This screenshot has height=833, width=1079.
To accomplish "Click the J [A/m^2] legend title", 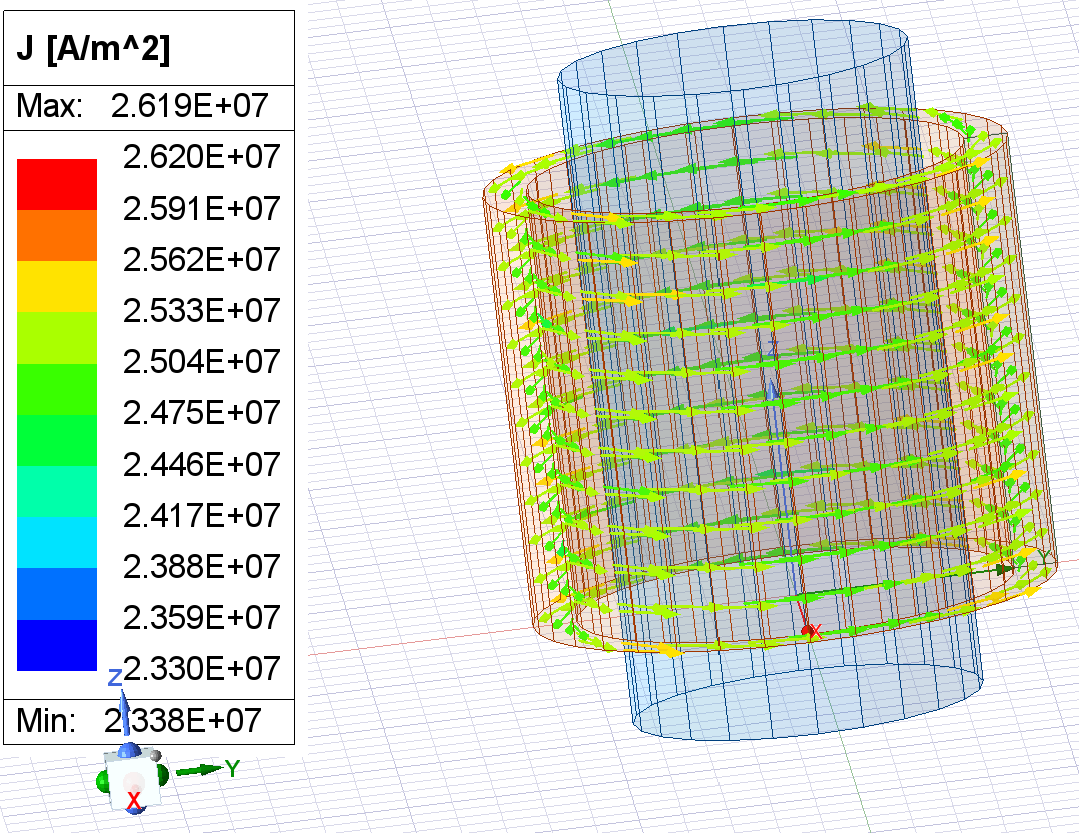I will pyautogui.click(x=93, y=50).
